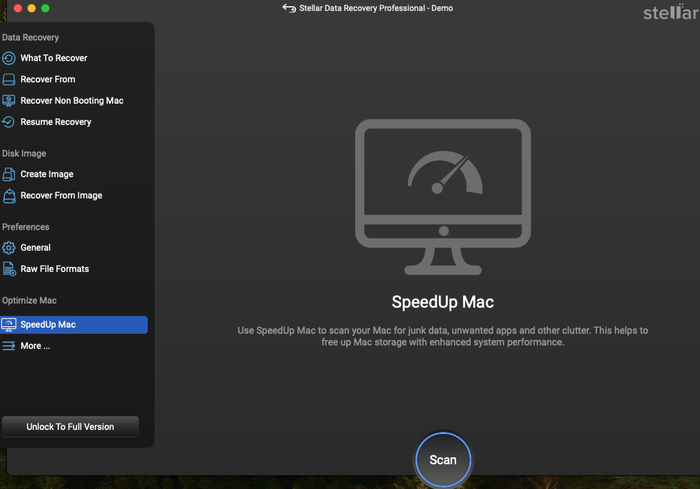Click the What To Recover circular arrow icon

(x=8, y=58)
